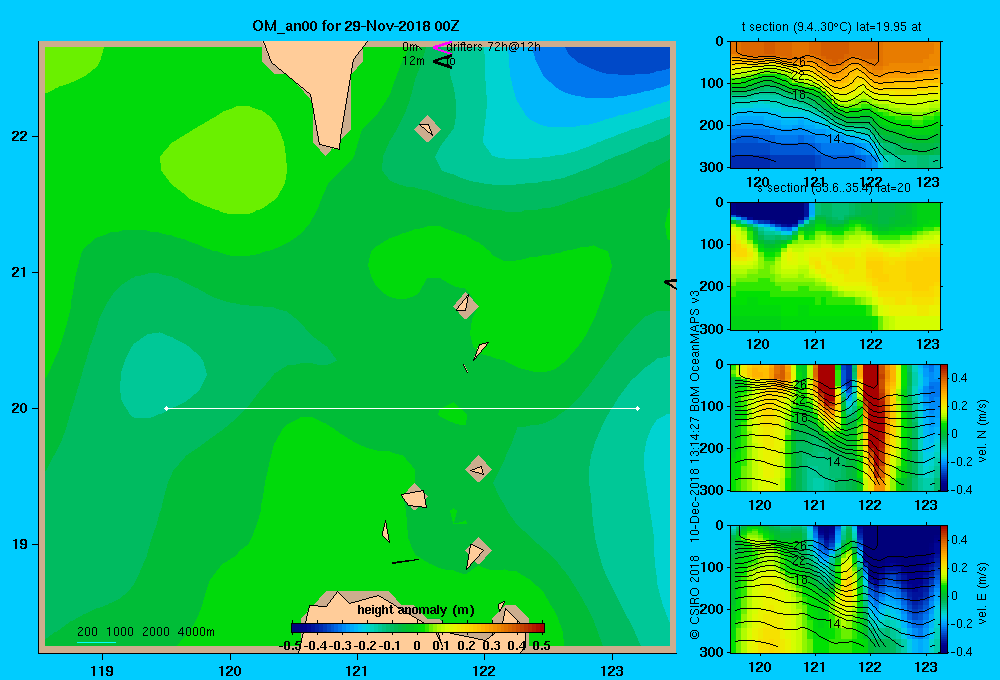The width and height of the screenshot is (1000, 680).
Task: Click the vel. N color scale bar
Action: 944,427
